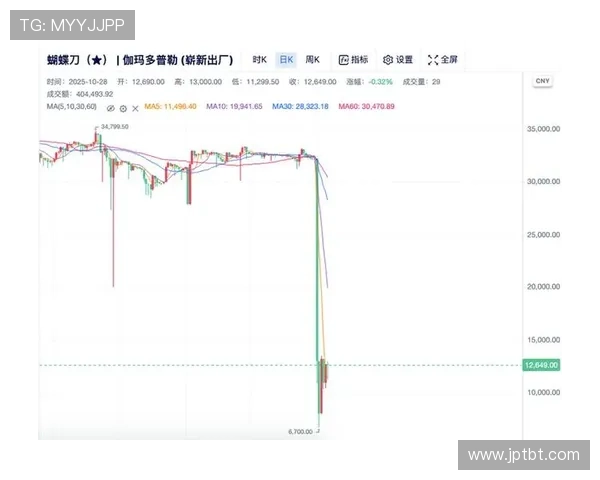Click the open price 12,690.00
Viewport: 600px width, 480px height.
(148, 82)
